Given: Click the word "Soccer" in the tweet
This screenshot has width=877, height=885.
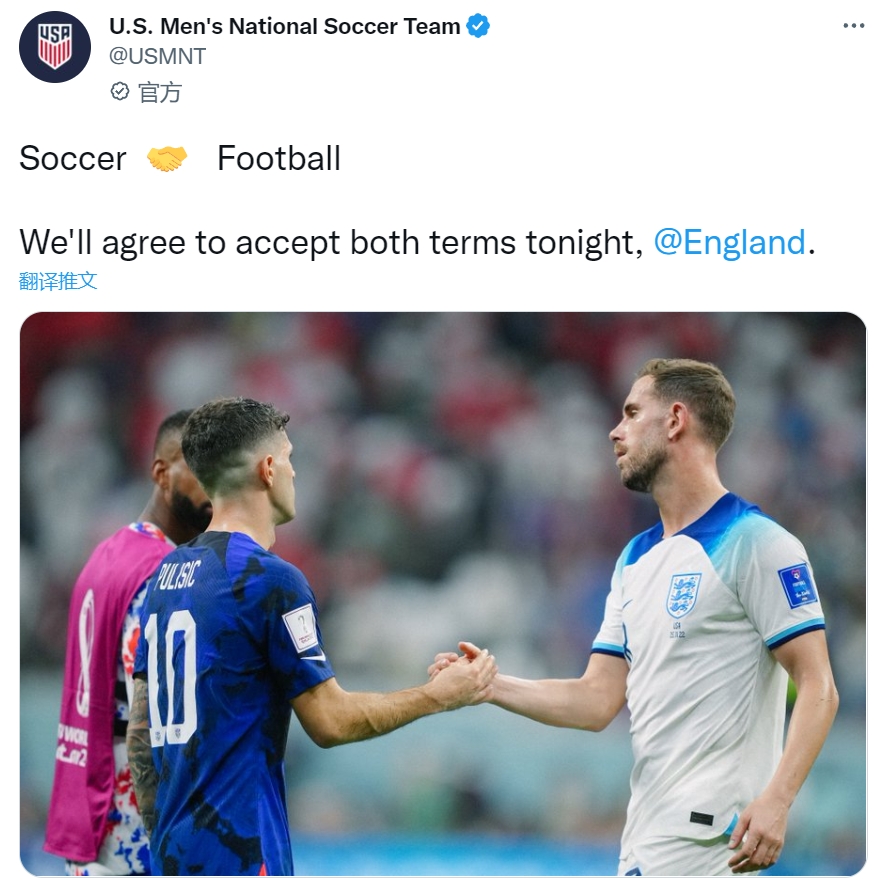Looking at the screenshot, I should pyautogui.click(x=72, y=158).
